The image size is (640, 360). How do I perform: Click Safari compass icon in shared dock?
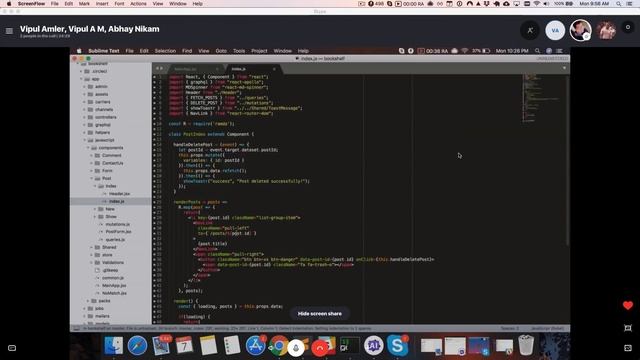coord(137,346)
